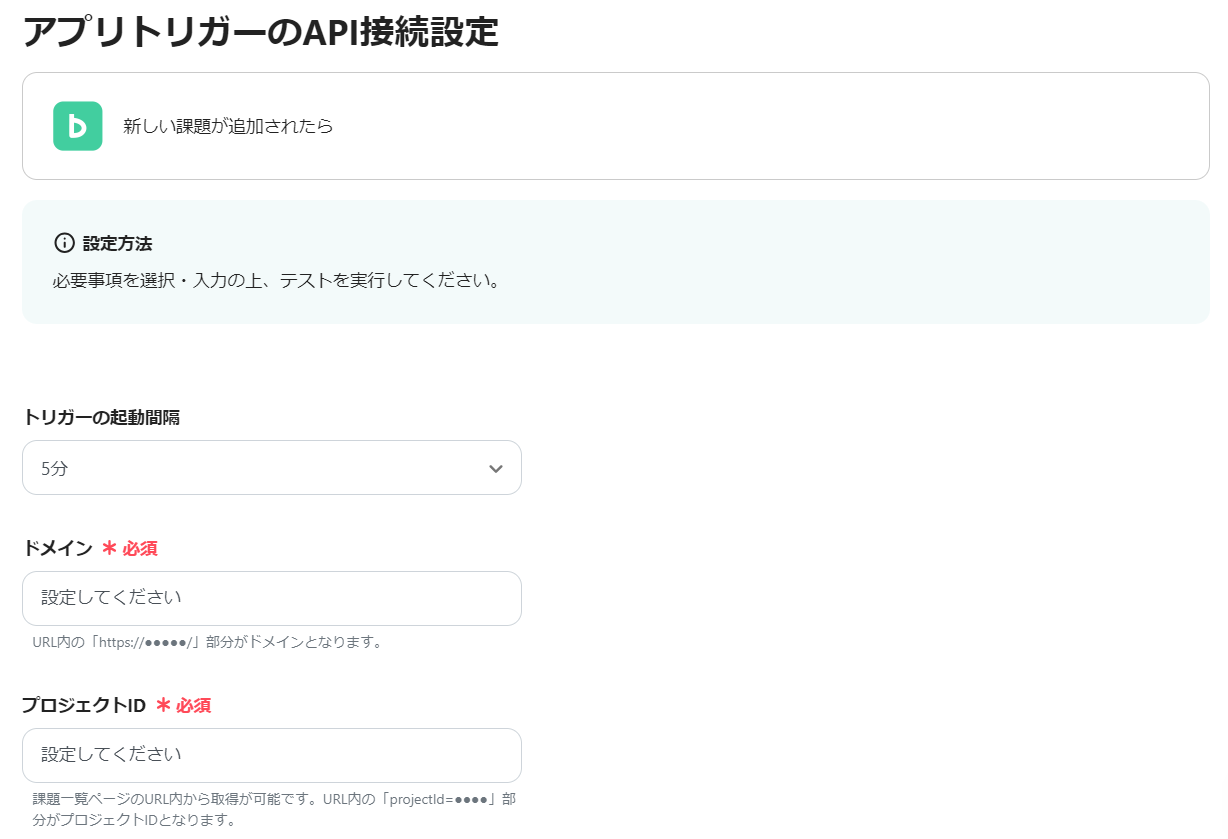Viewport: 1228px width, 839px height.
Task: Click the ドメイン field label
Action: tap(57, 548)
